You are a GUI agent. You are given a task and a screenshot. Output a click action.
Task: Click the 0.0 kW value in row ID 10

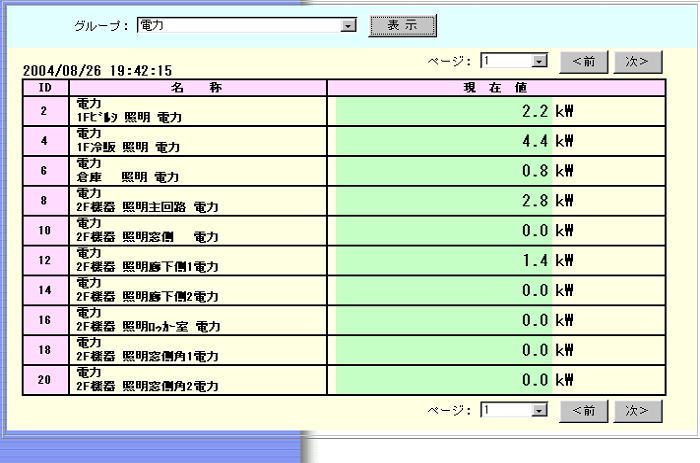(x=547, y=231)
